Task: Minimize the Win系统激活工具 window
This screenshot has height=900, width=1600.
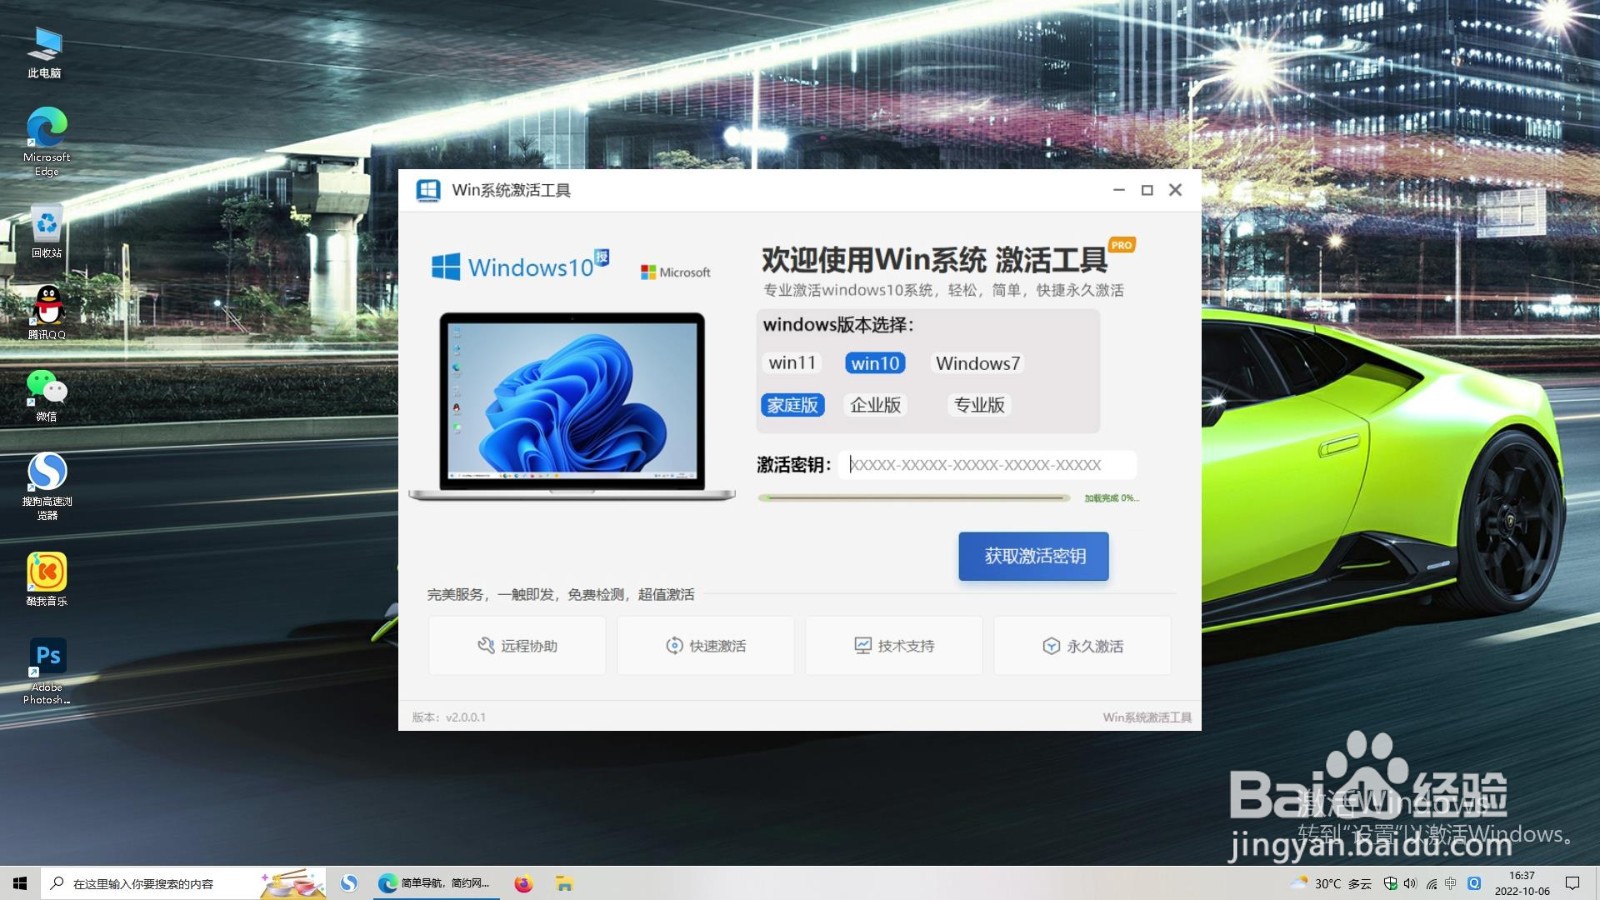Action: click(x=1119, y=190)
